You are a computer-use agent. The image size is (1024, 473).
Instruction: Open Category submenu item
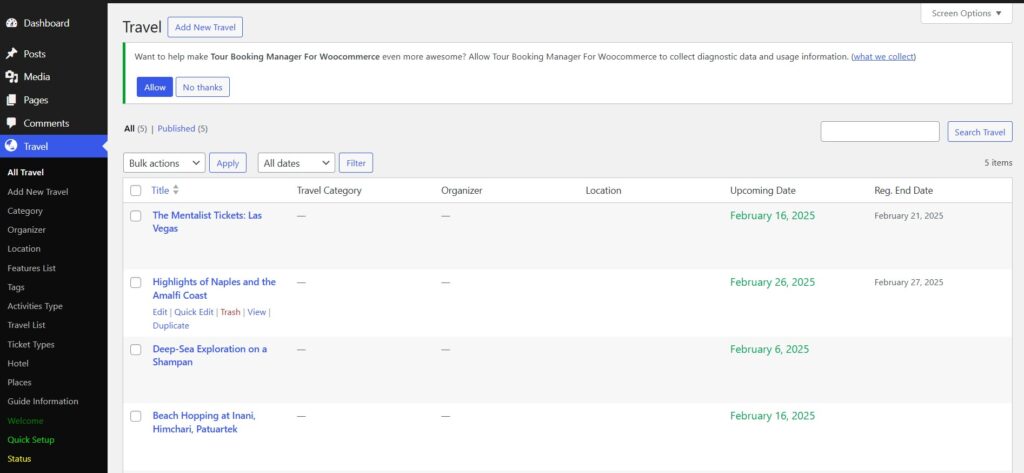[25, 211]
